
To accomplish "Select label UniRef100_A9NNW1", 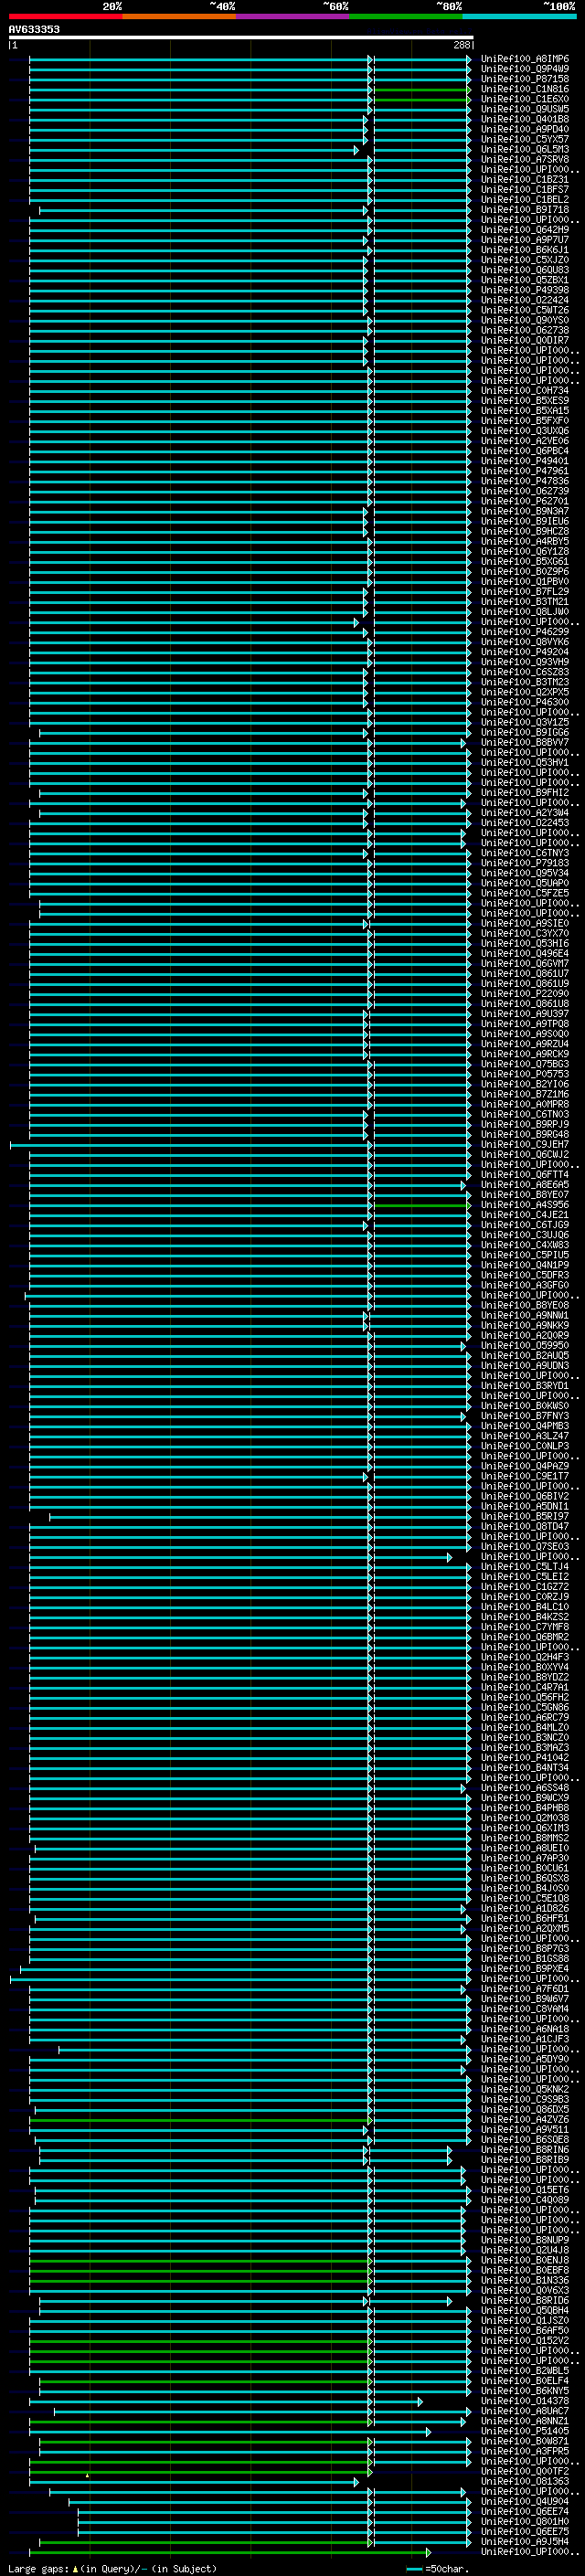I will click(525, 1316).
